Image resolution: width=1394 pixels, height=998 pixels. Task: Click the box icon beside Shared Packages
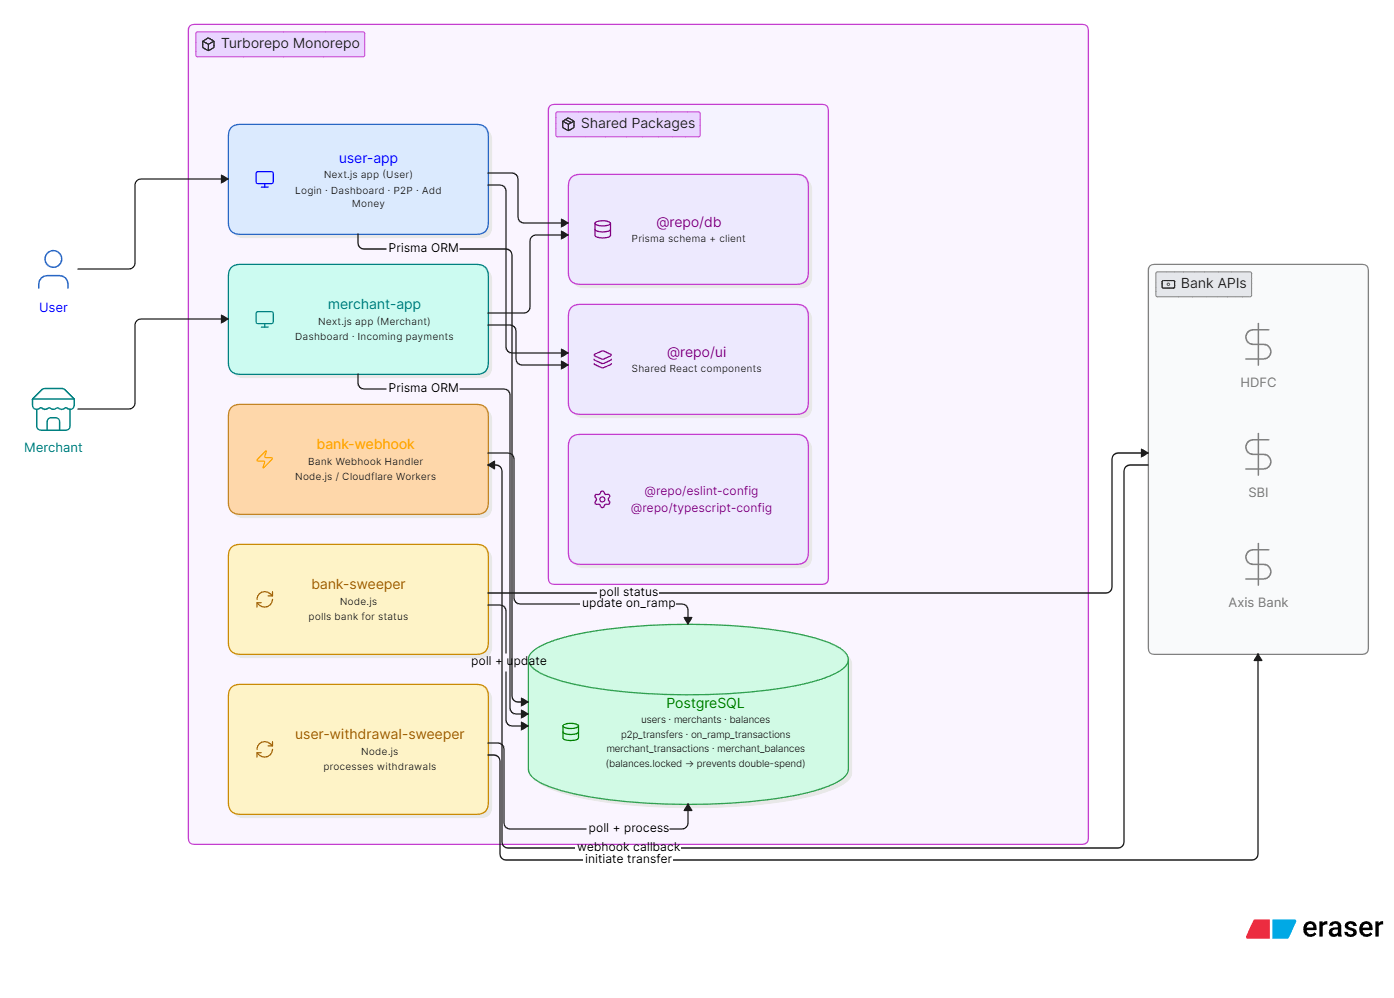tap(568, 124)
